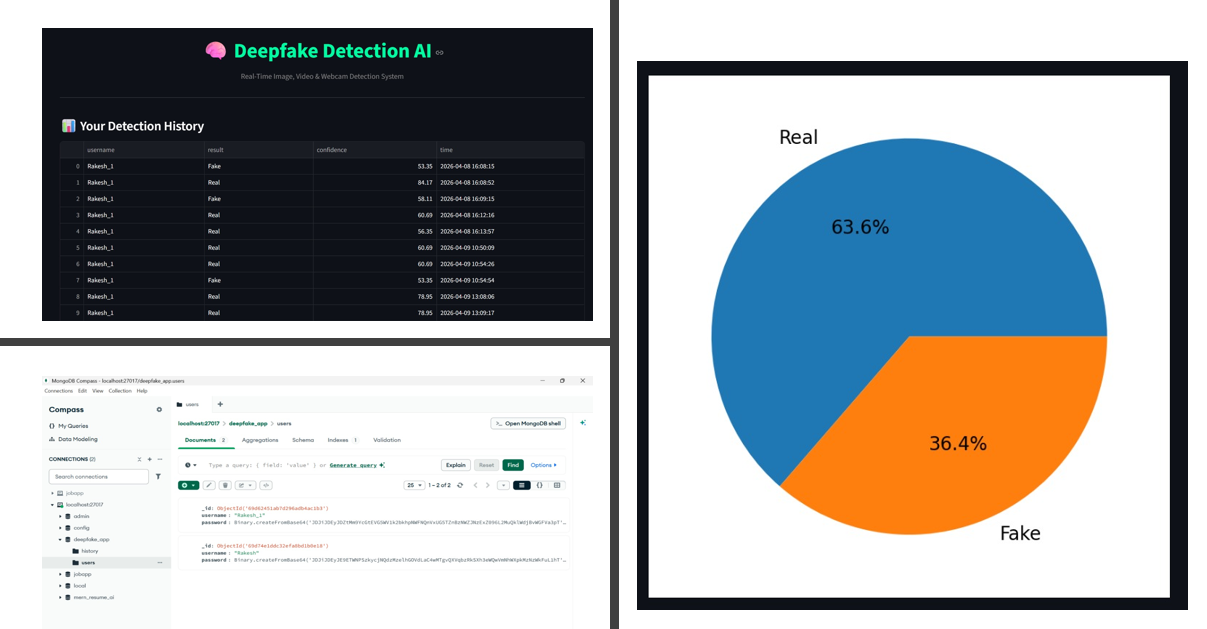
Task: Click the delete trash icon in the documents toolbar
Action: (225, 485)
